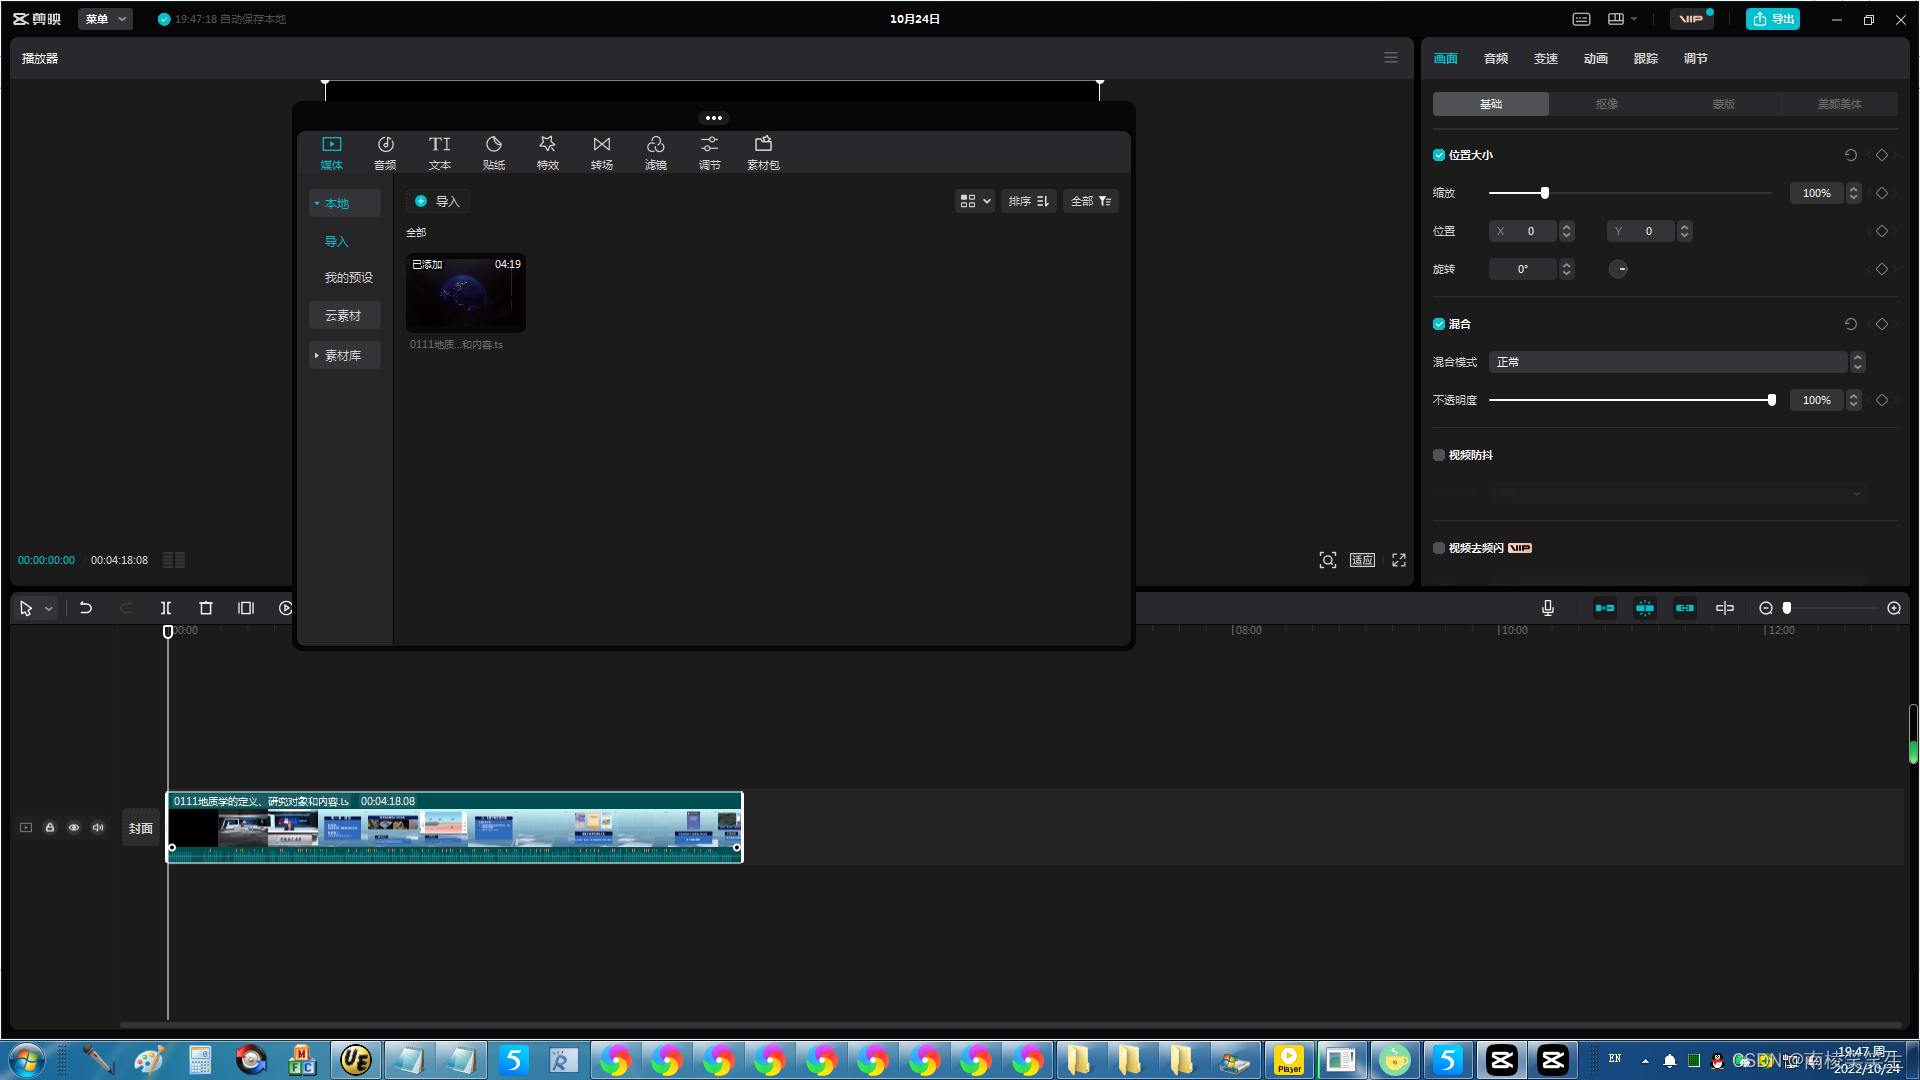
Task: Click the 导入 import button
Action: (437, 202)
